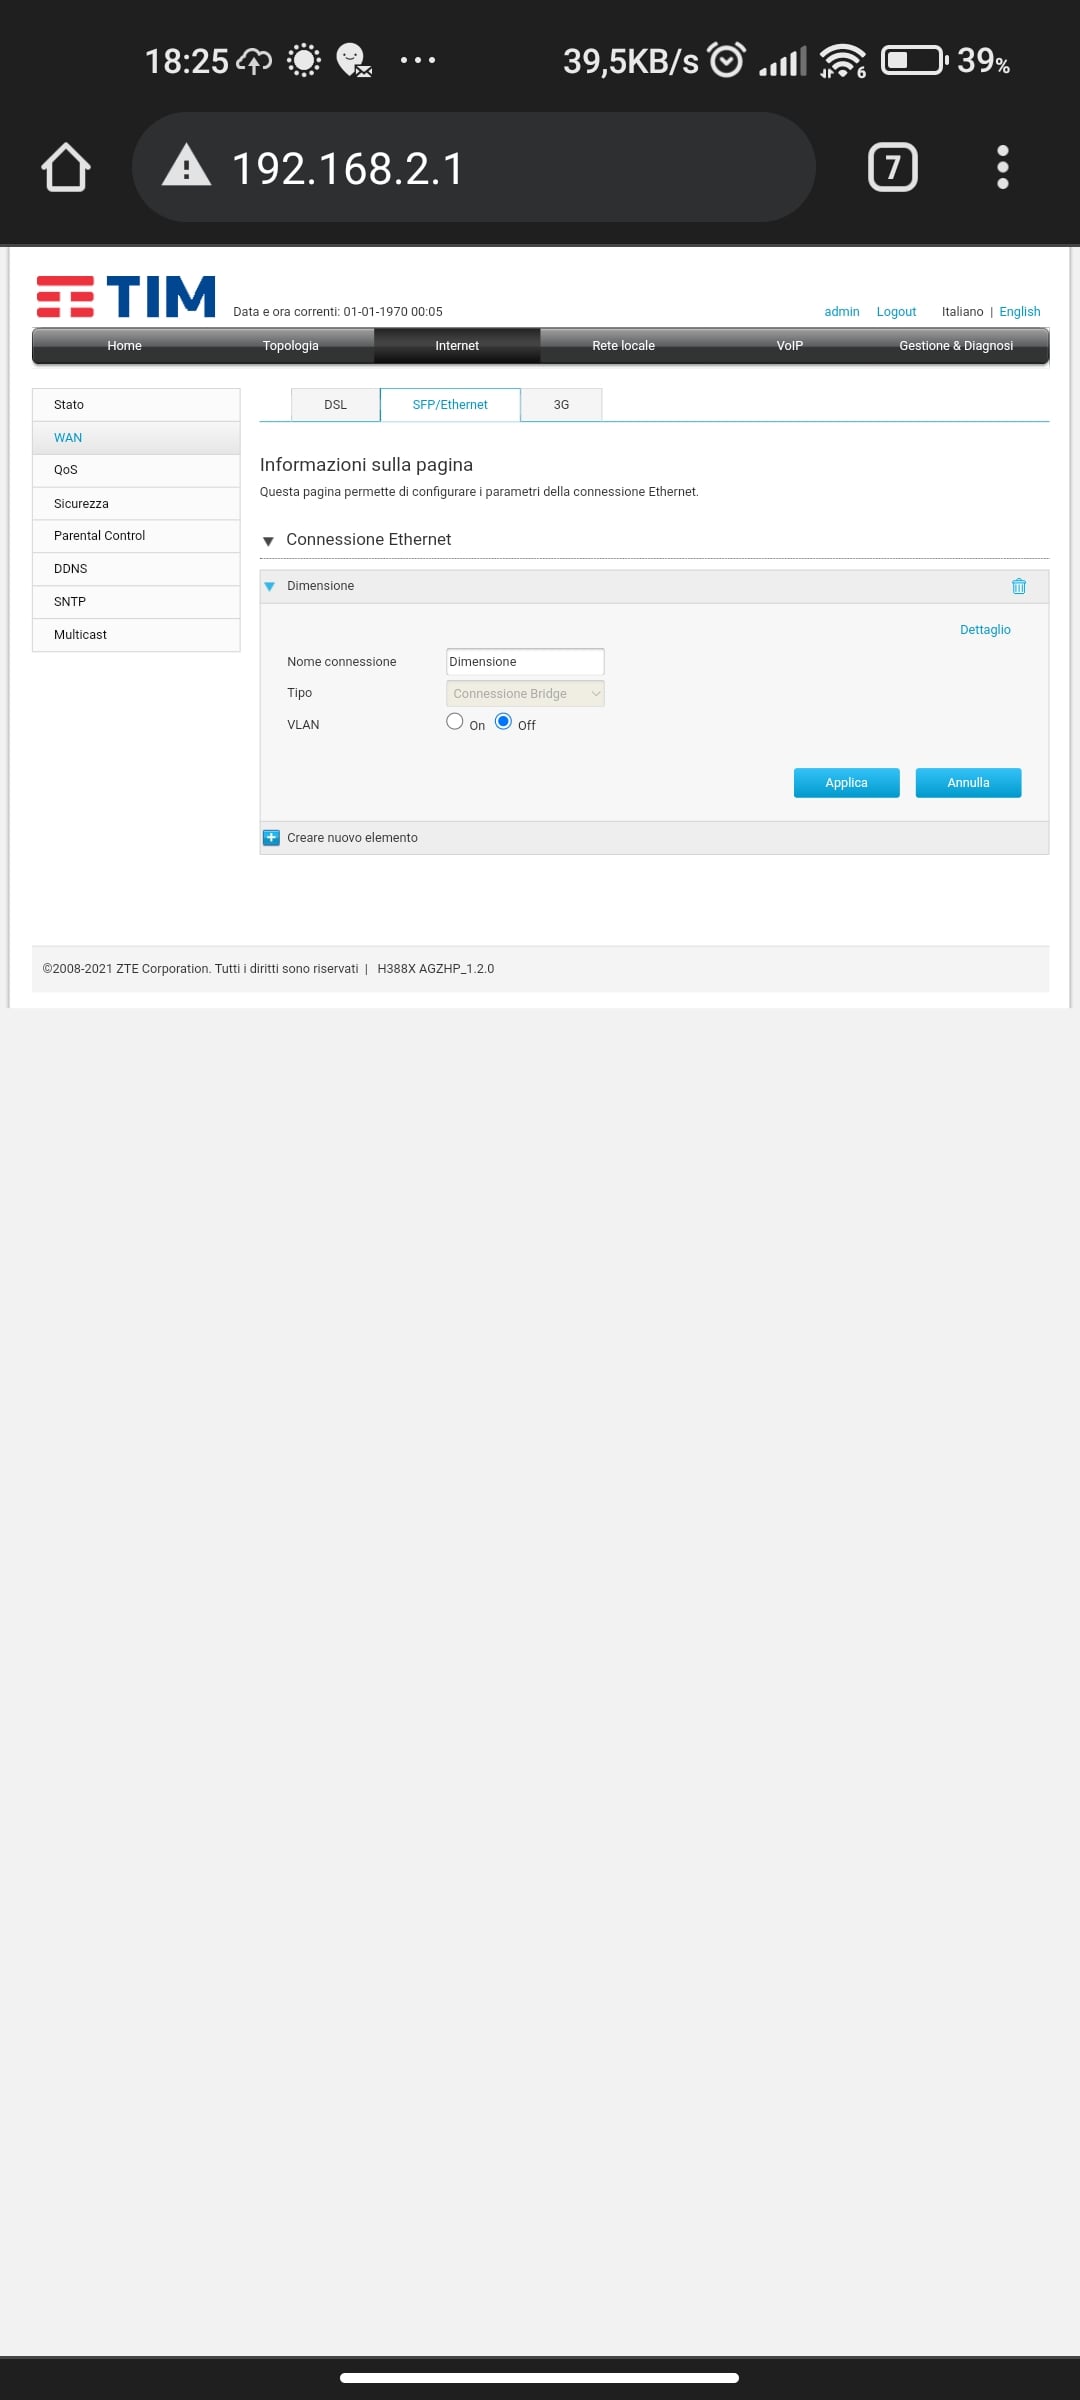Click the TIM logo
Screen dimensions: 1080x2400
(126, 297)
